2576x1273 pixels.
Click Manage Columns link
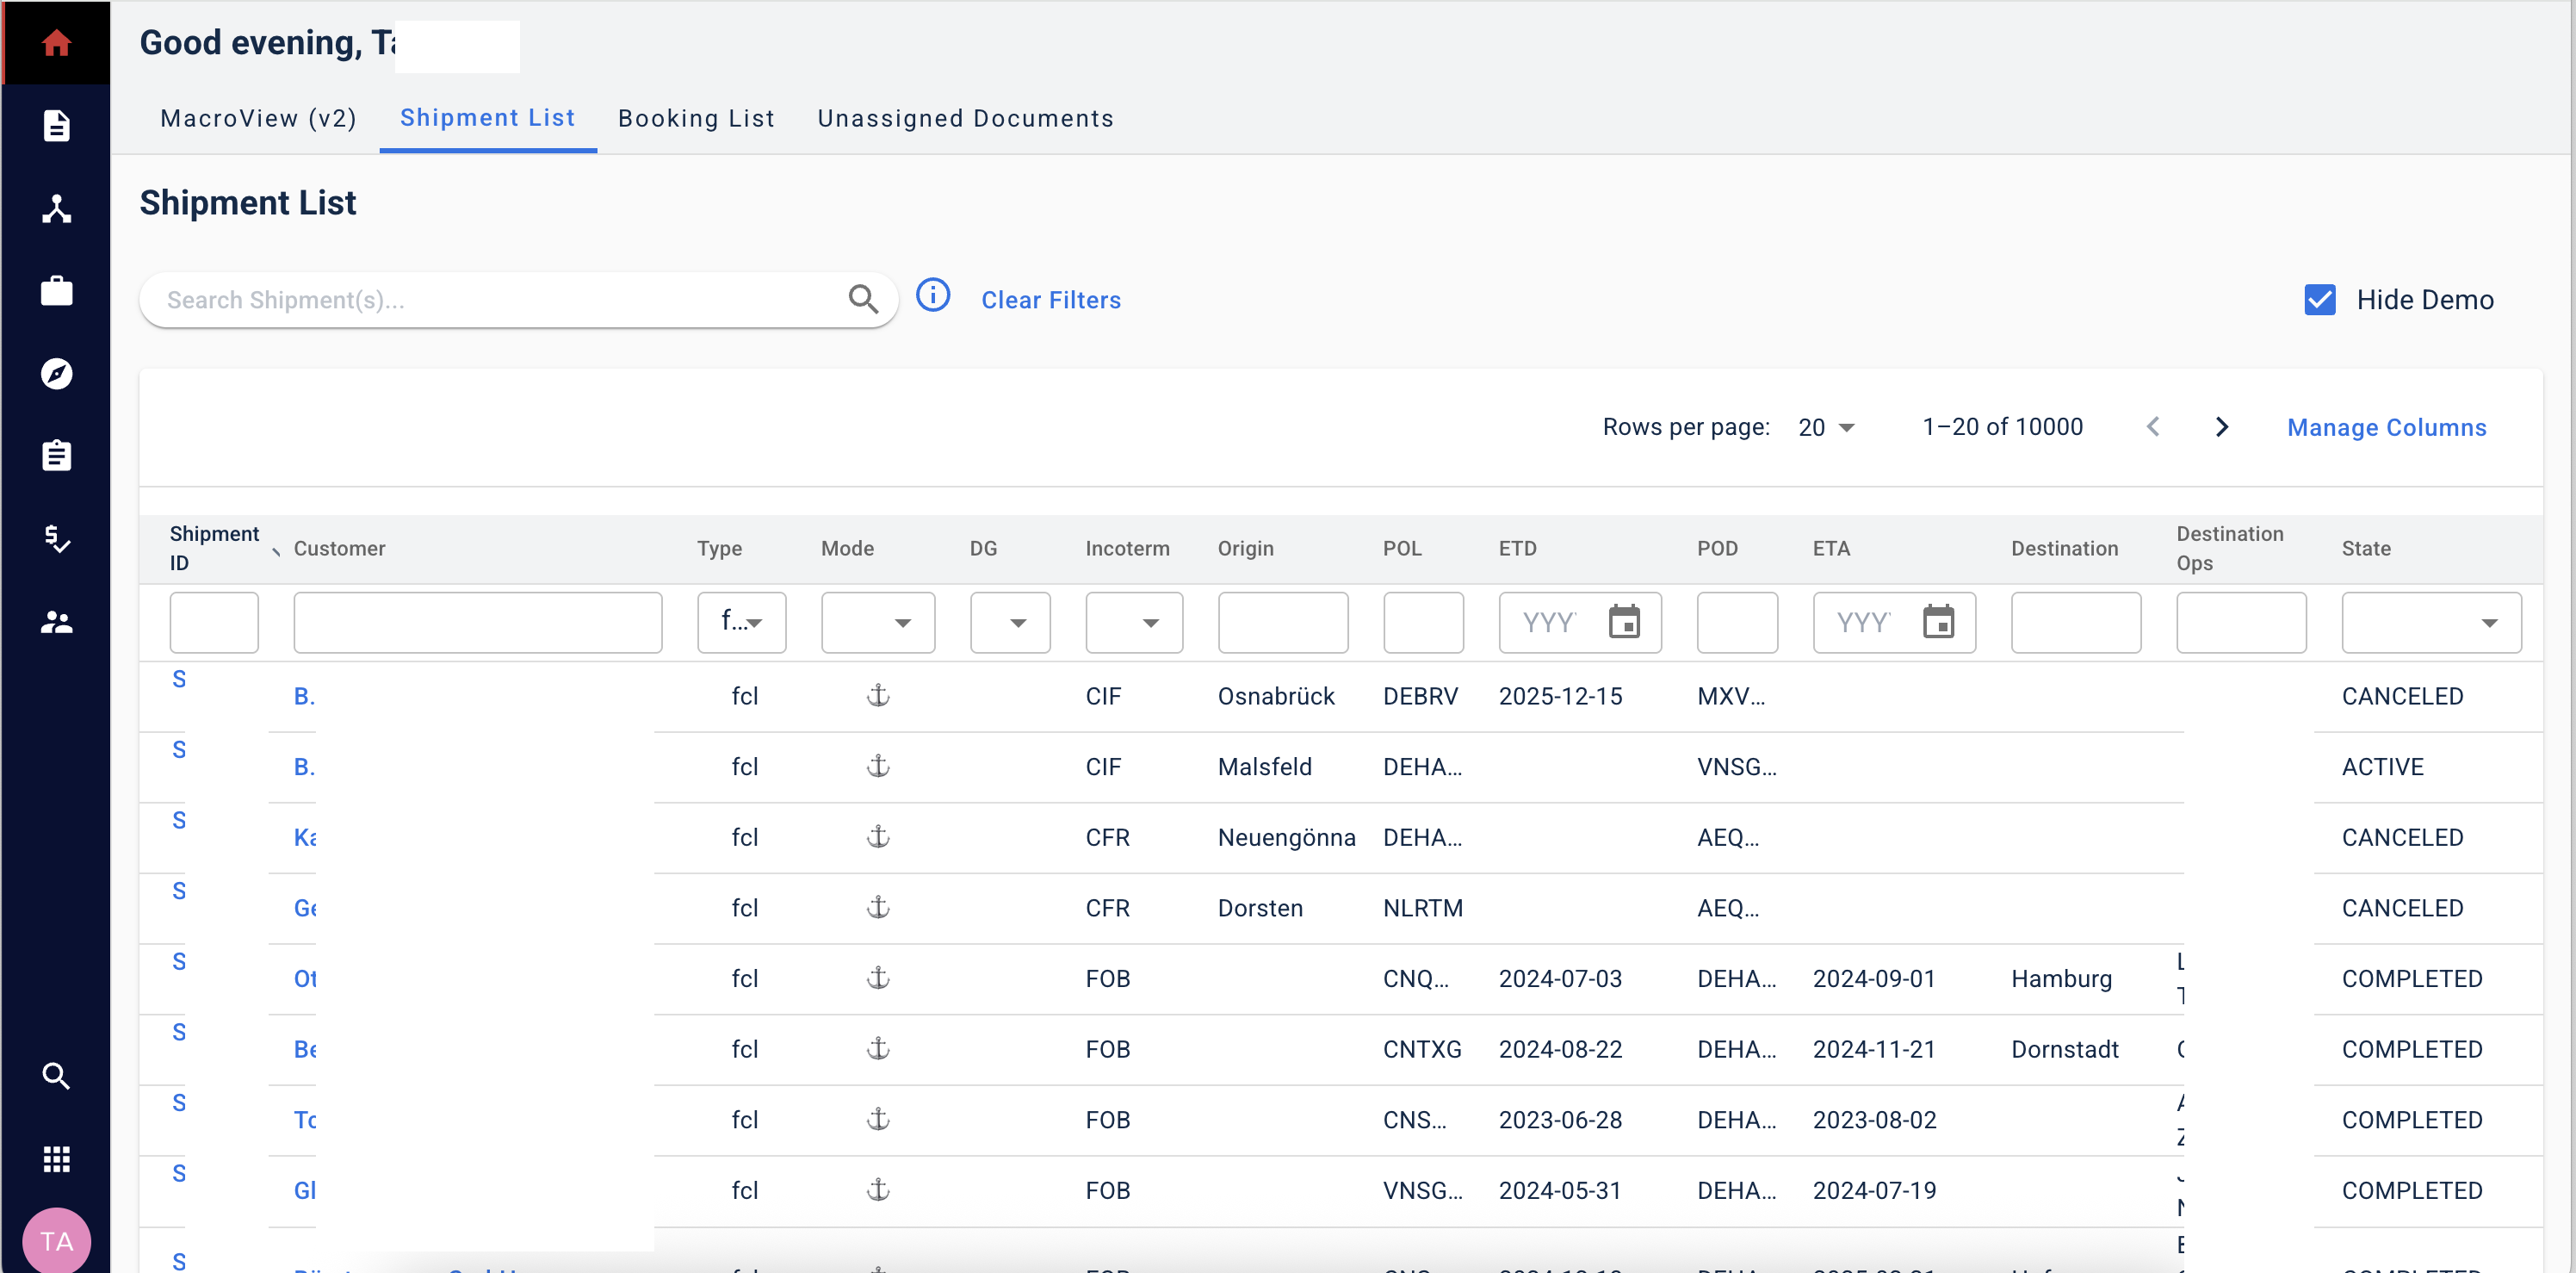coord(2386,428)
